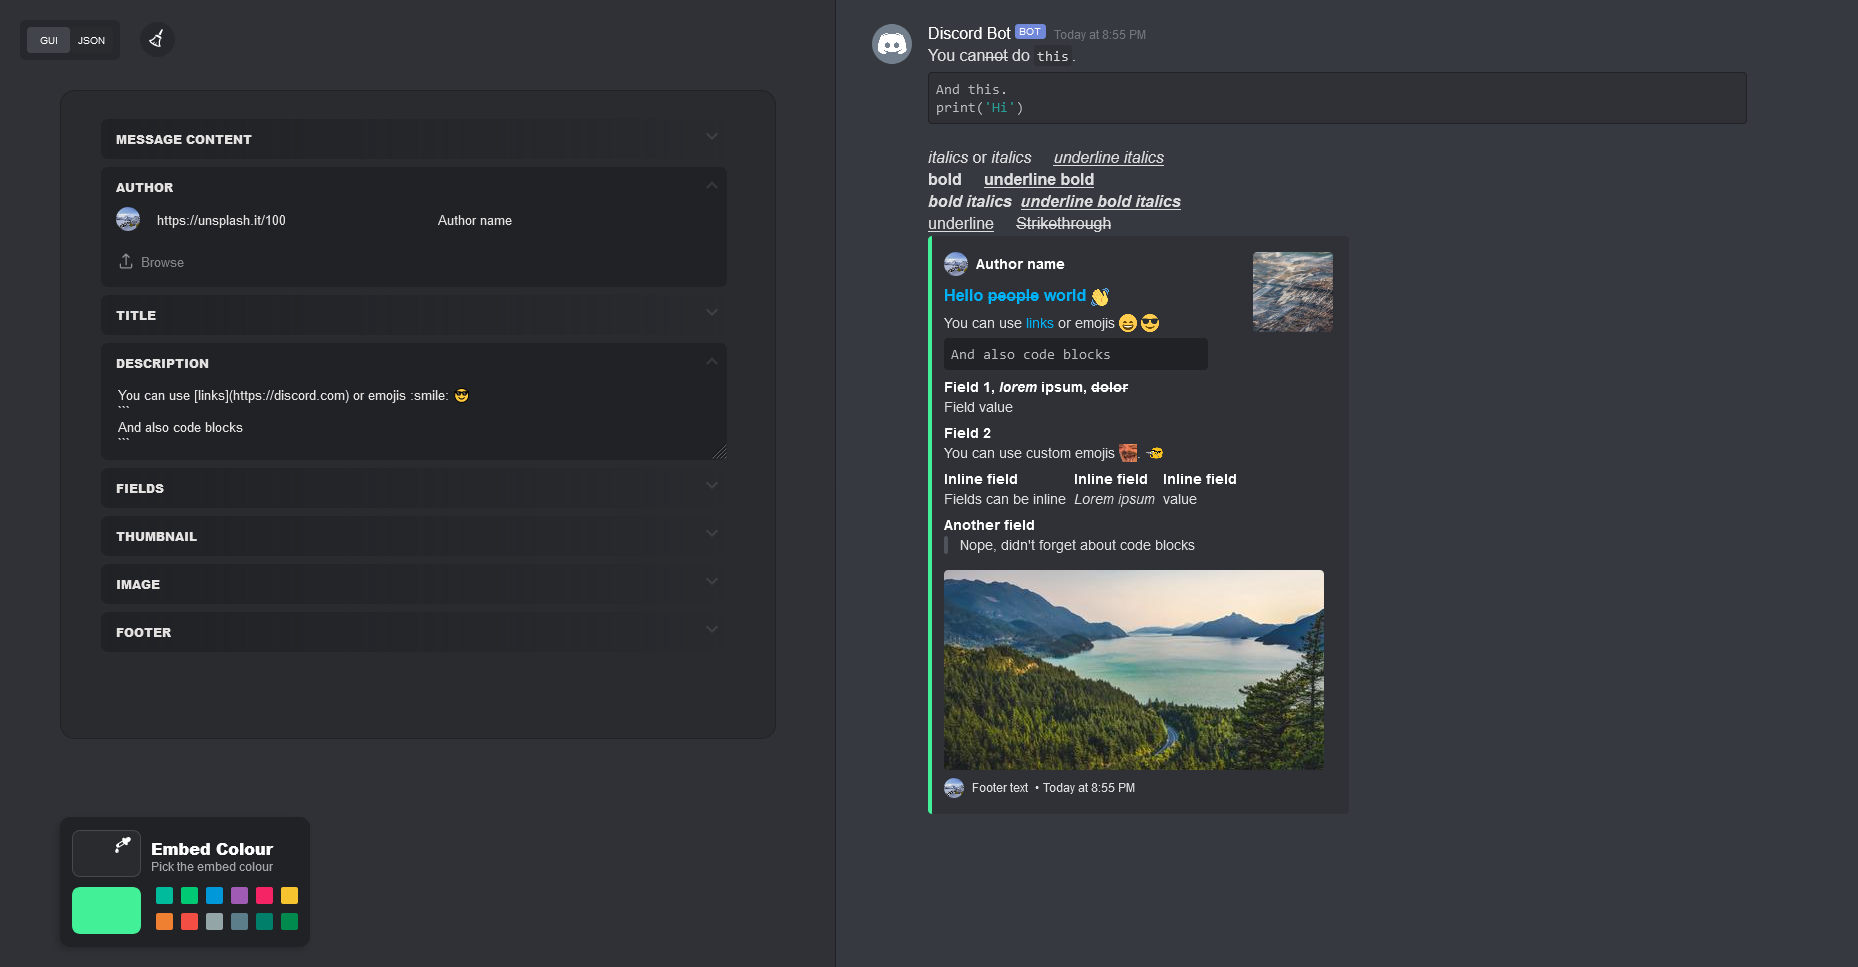Click the author avatar in the Author section
Viewport: 1858px width, 967px height.
pos(128,219)
